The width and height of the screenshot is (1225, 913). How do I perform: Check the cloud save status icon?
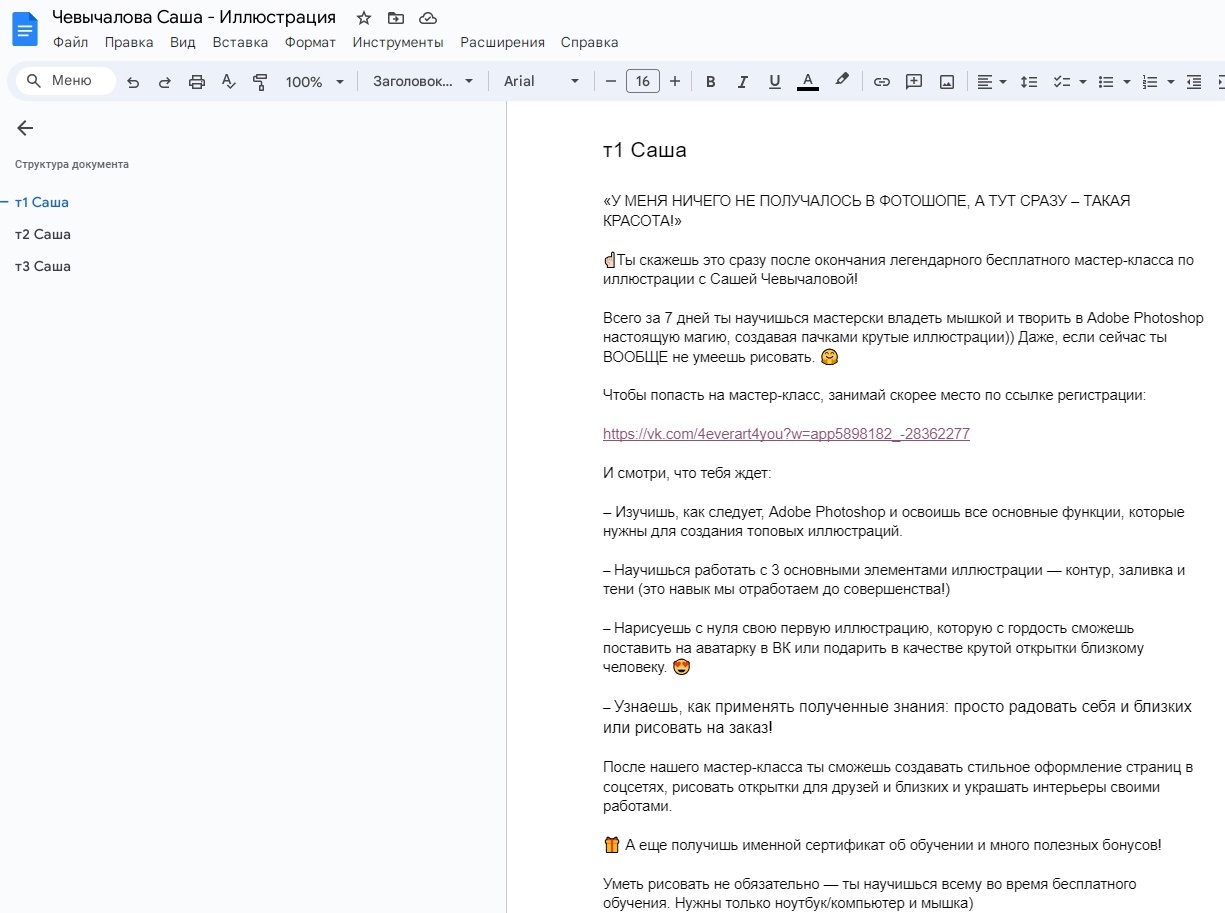tap(428, 18)
